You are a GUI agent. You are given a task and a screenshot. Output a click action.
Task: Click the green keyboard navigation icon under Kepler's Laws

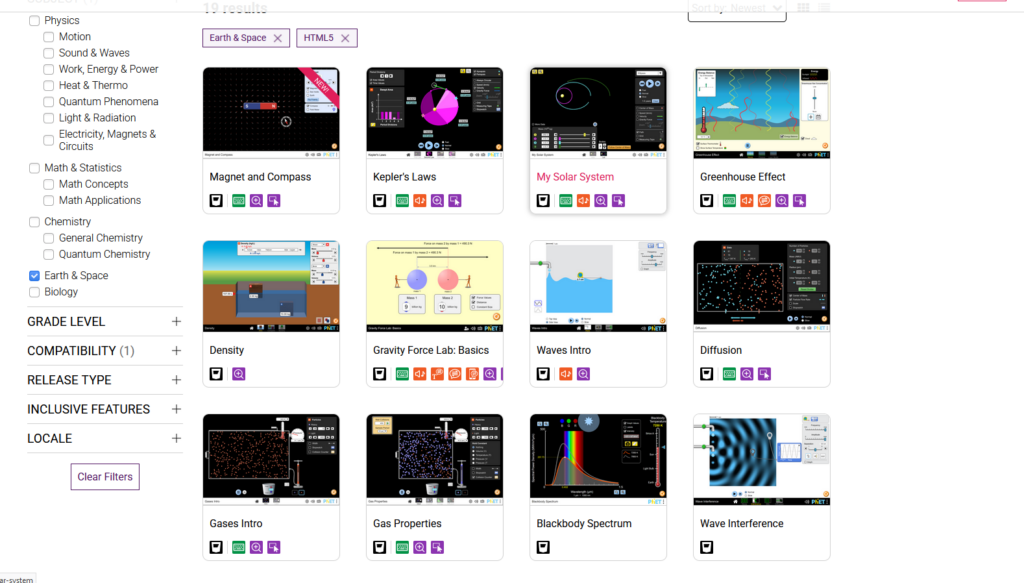401,201
